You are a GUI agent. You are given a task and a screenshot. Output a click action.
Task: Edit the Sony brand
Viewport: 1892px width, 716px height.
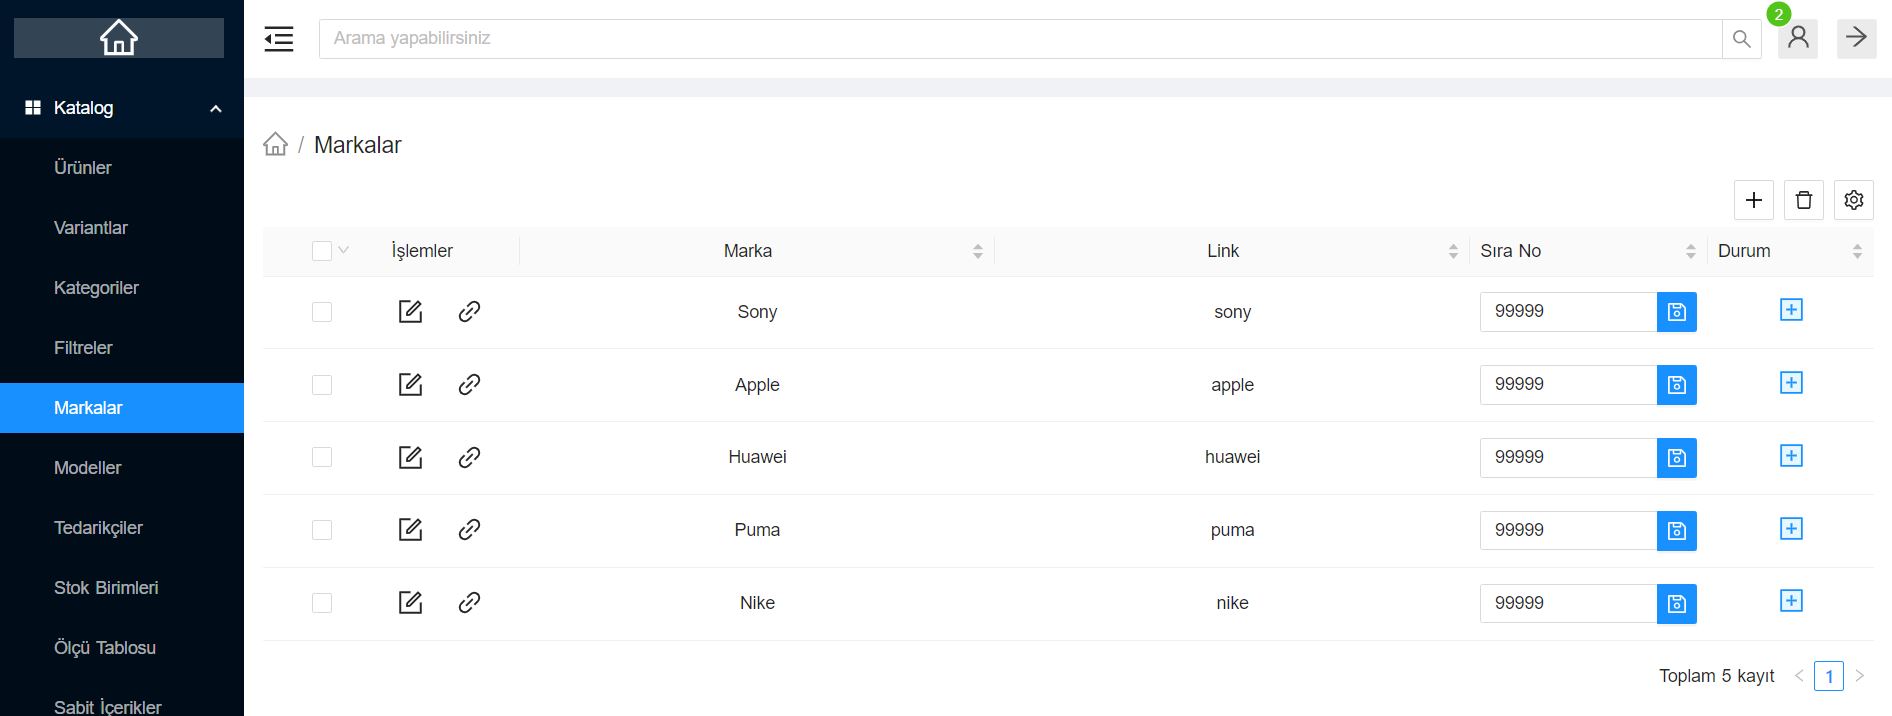(410, 311)
